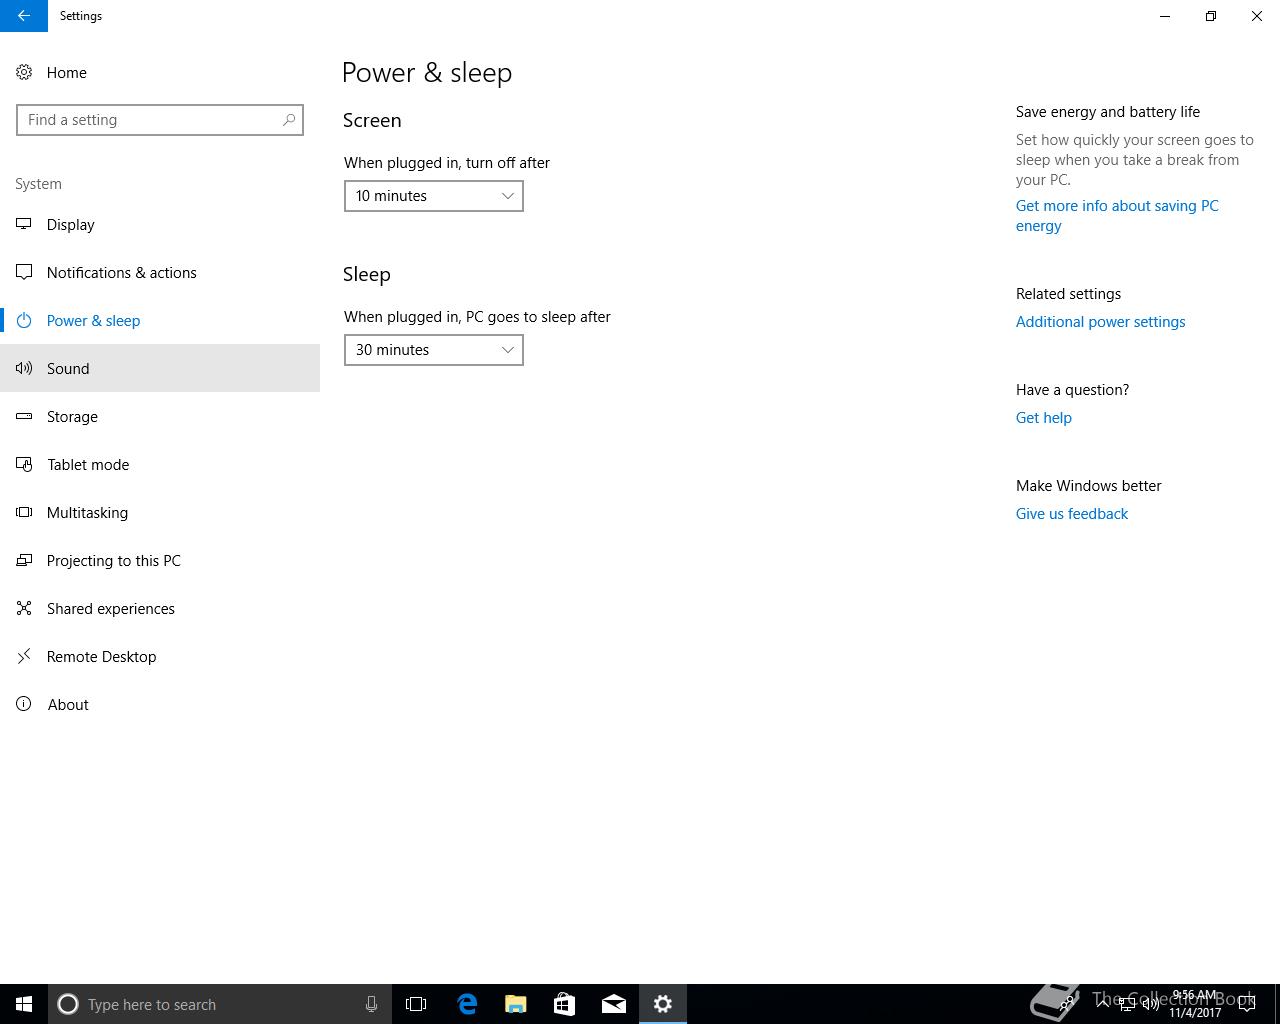Image resolution: width=1280 pixels, height=1024 pixels.
Task: Expand the PC sleep time dropdown
Action: tap(433, 350)
